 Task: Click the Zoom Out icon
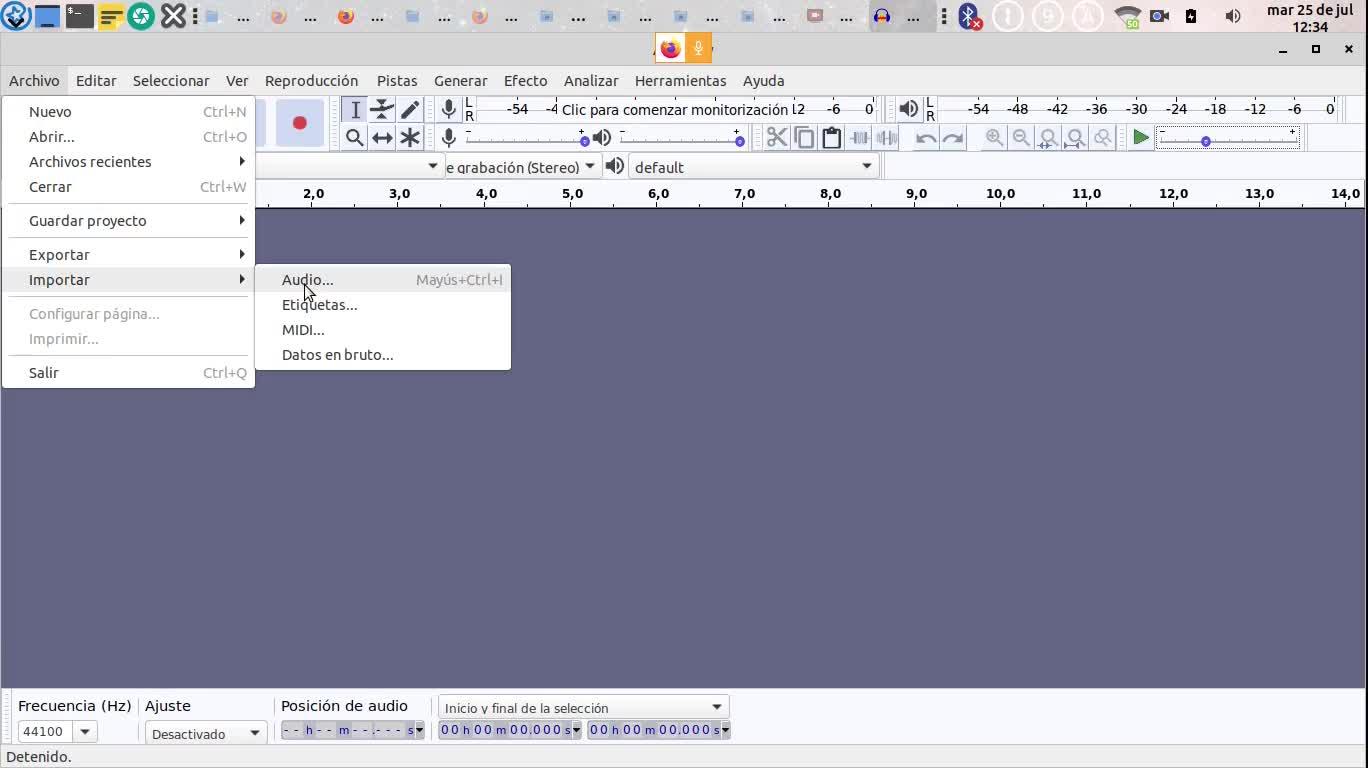pos(1021,138)
